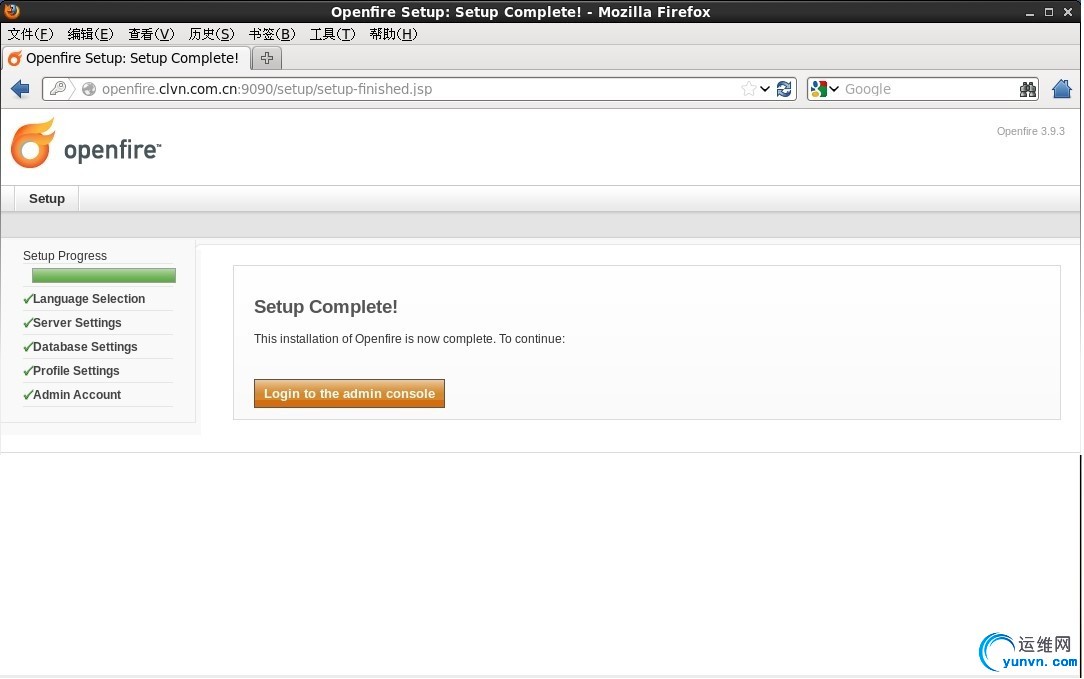This screenshot has width=1084, height=679.
Task: Reload the page with the refresh icon
Action: 784,89
